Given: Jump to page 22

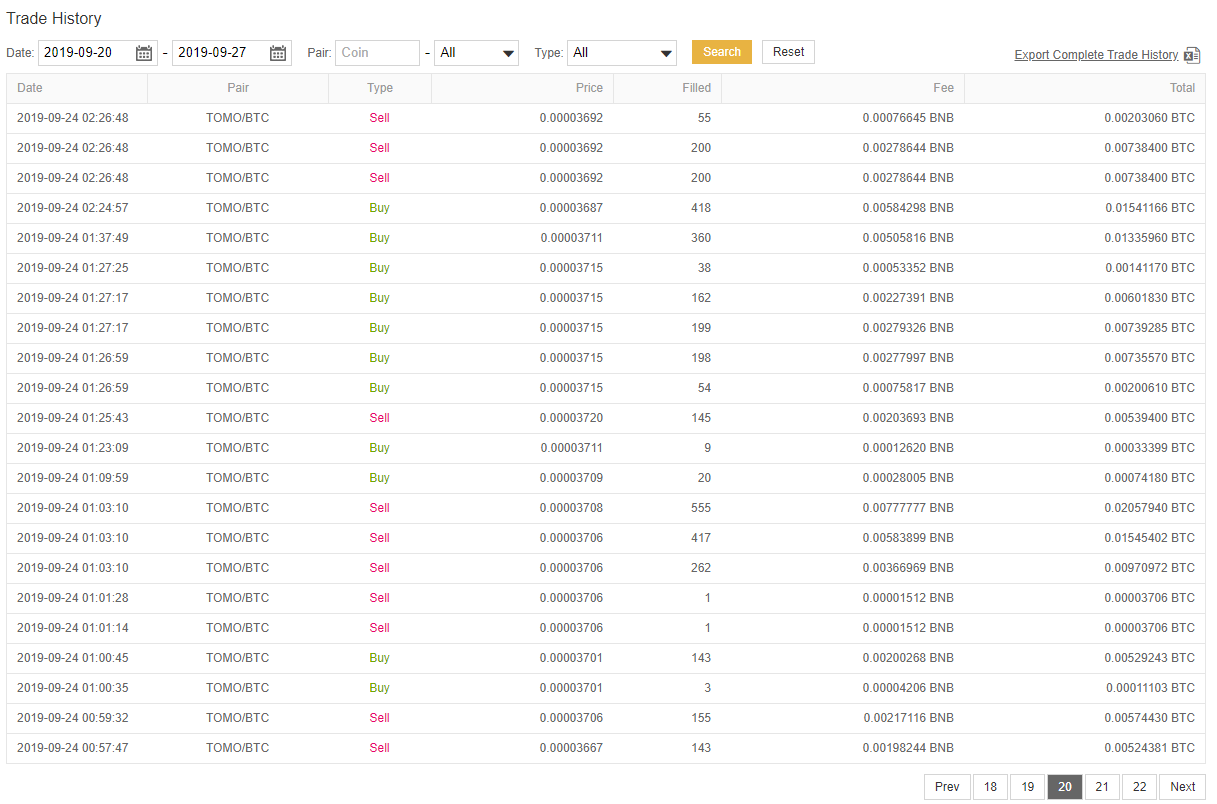Looking at the screenshot, I should 1139,787.
